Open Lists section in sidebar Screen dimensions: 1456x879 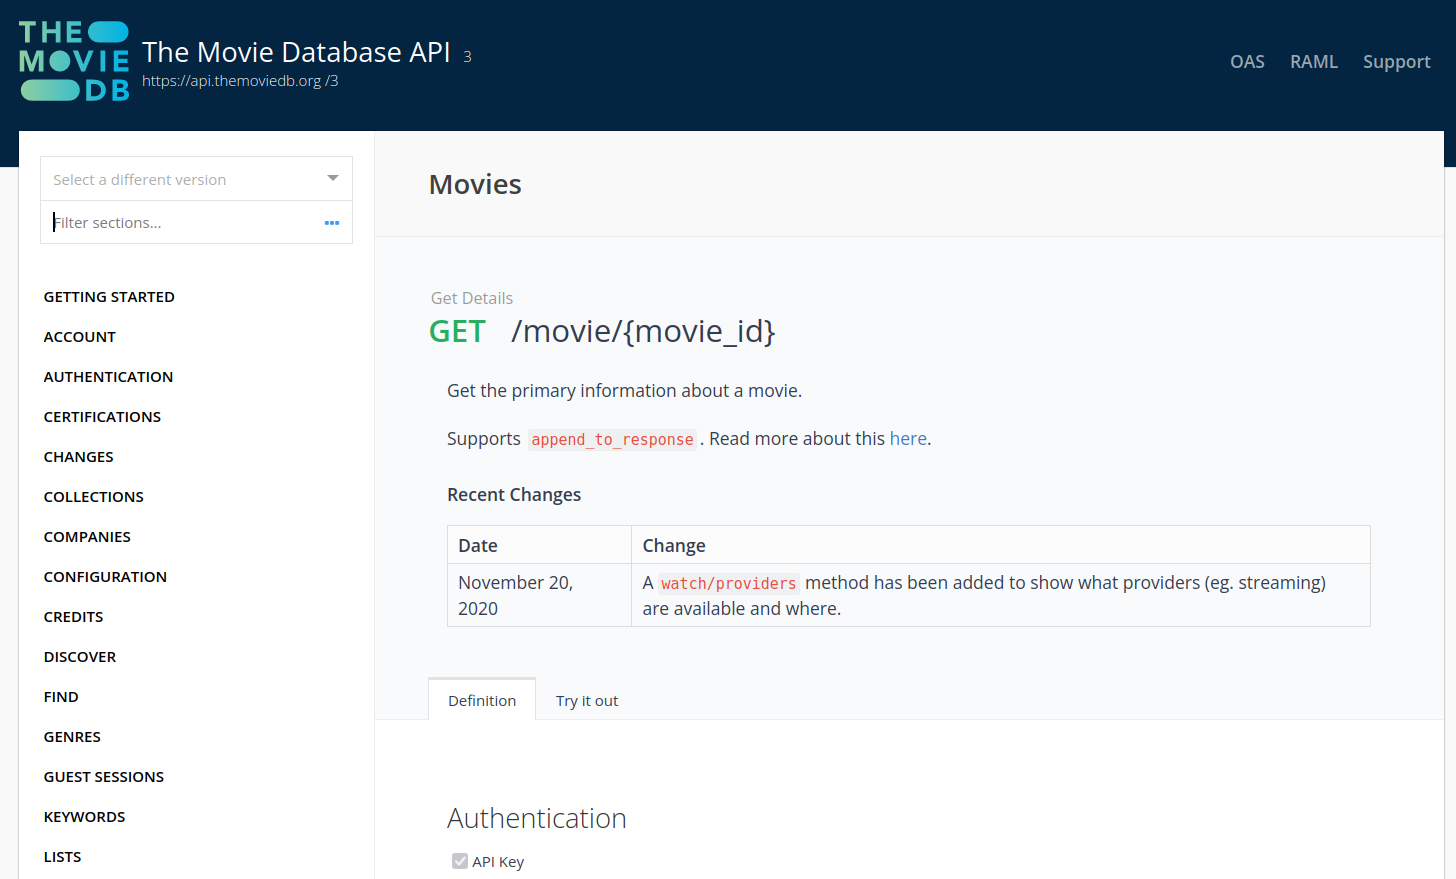point(63,857)
